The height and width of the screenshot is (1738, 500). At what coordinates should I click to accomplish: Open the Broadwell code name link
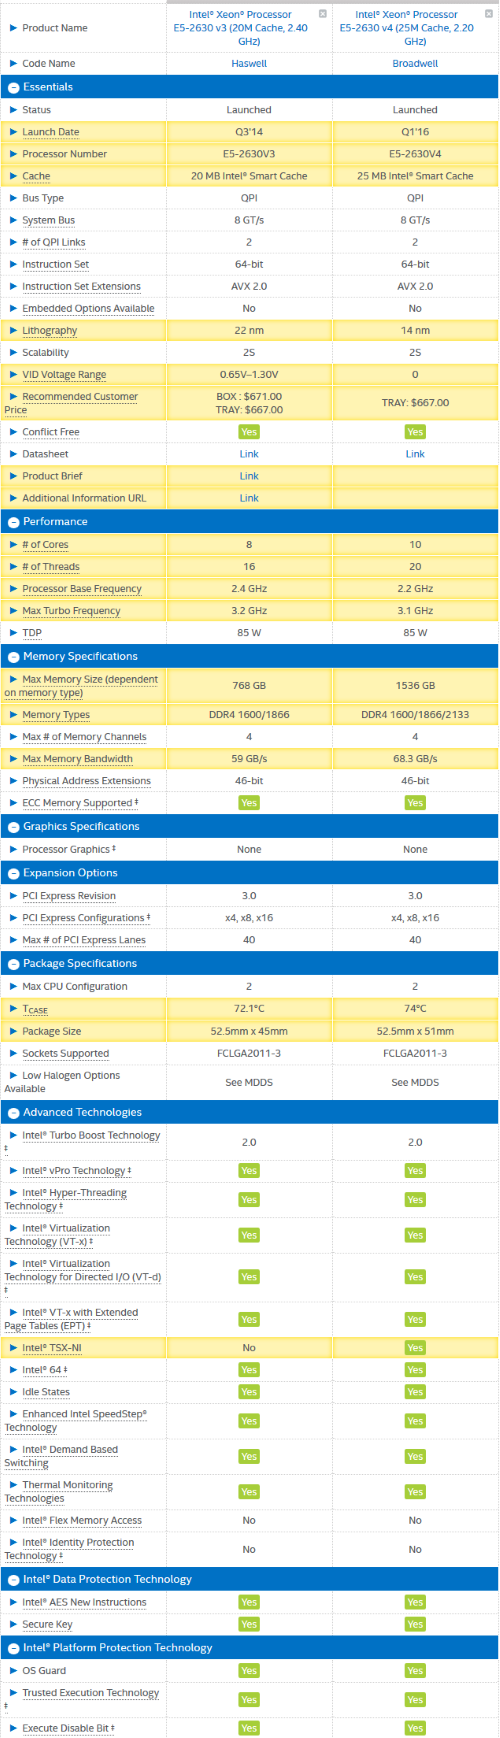(415, 63)
